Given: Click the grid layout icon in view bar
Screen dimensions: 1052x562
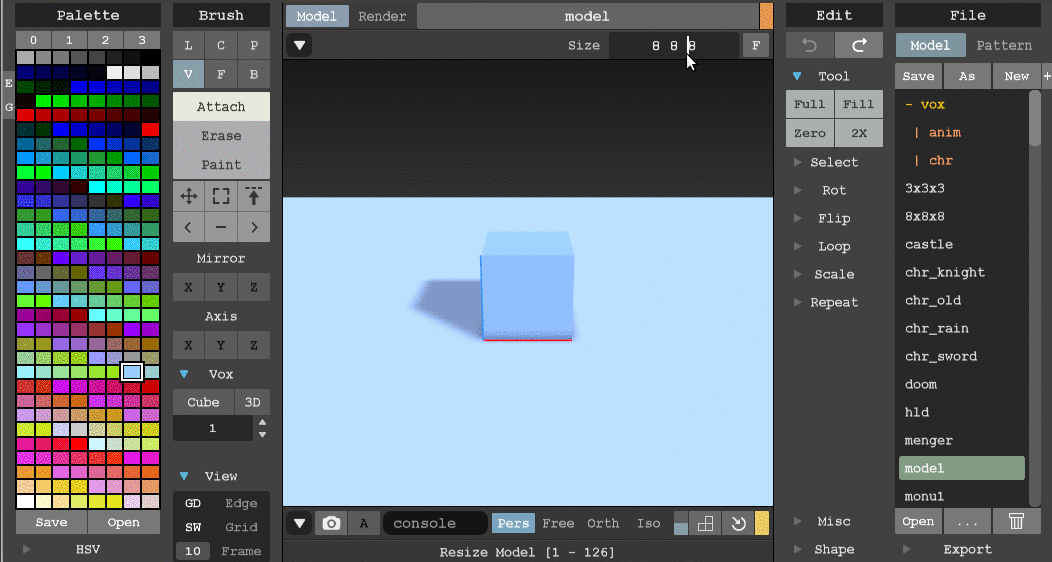Looking at the screenshot, I should (705, 523).
